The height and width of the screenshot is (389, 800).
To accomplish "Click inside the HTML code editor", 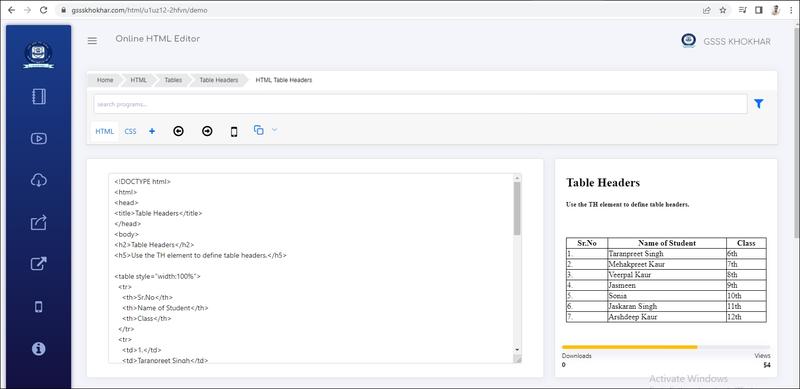I will 311,269.
